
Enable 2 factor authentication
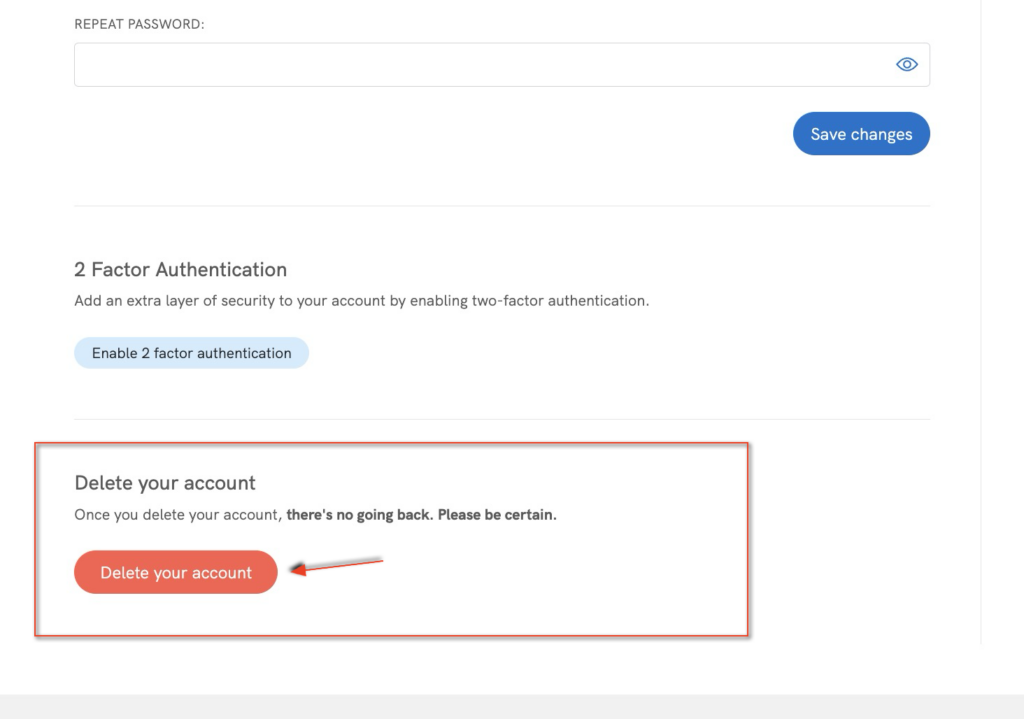pos(191,353)
